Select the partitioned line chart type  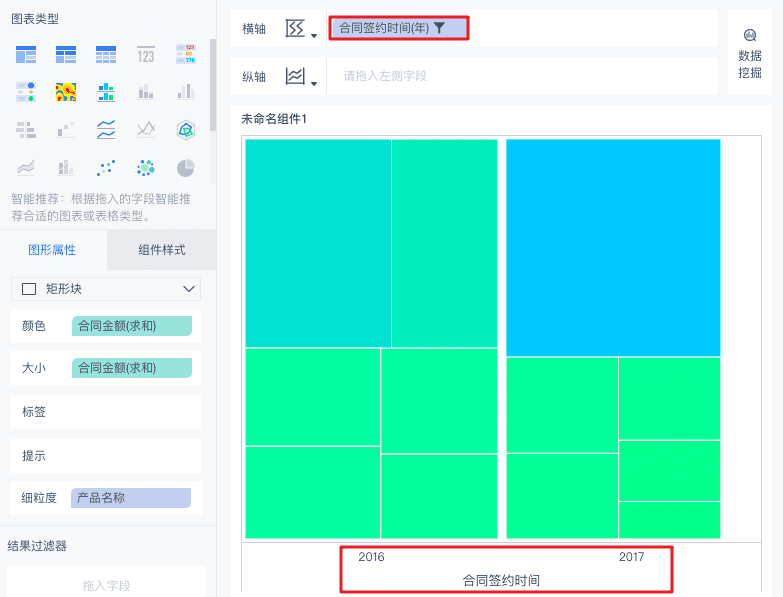[106, 130]
